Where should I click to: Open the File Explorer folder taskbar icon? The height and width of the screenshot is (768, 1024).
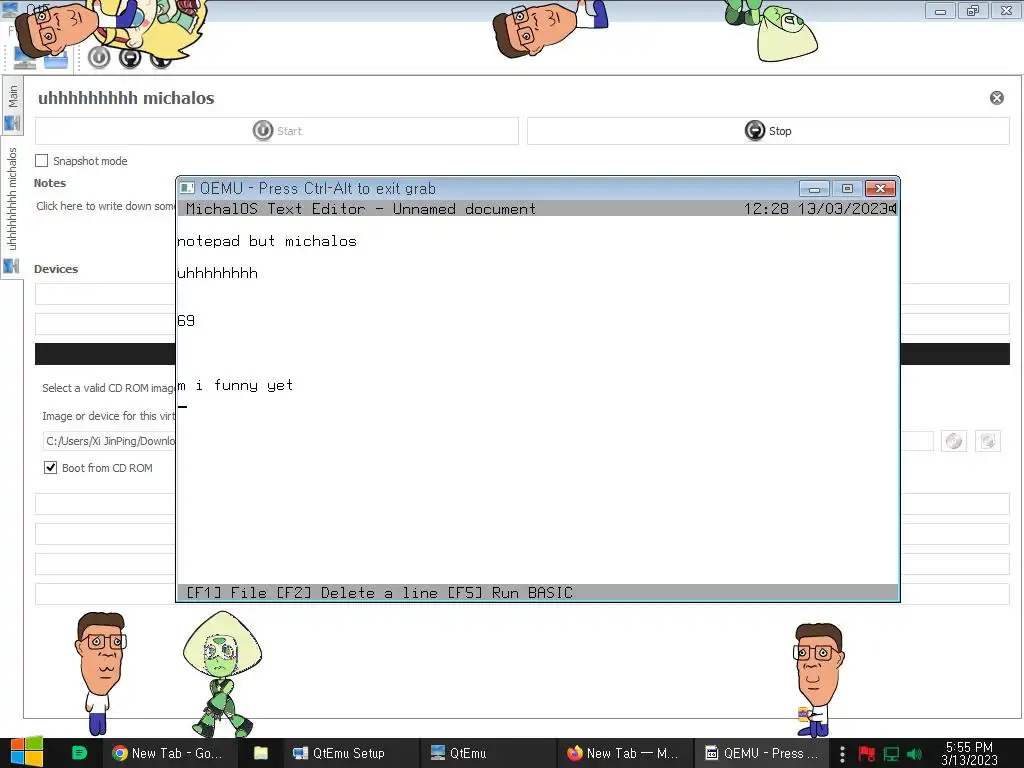pos(261,753)
